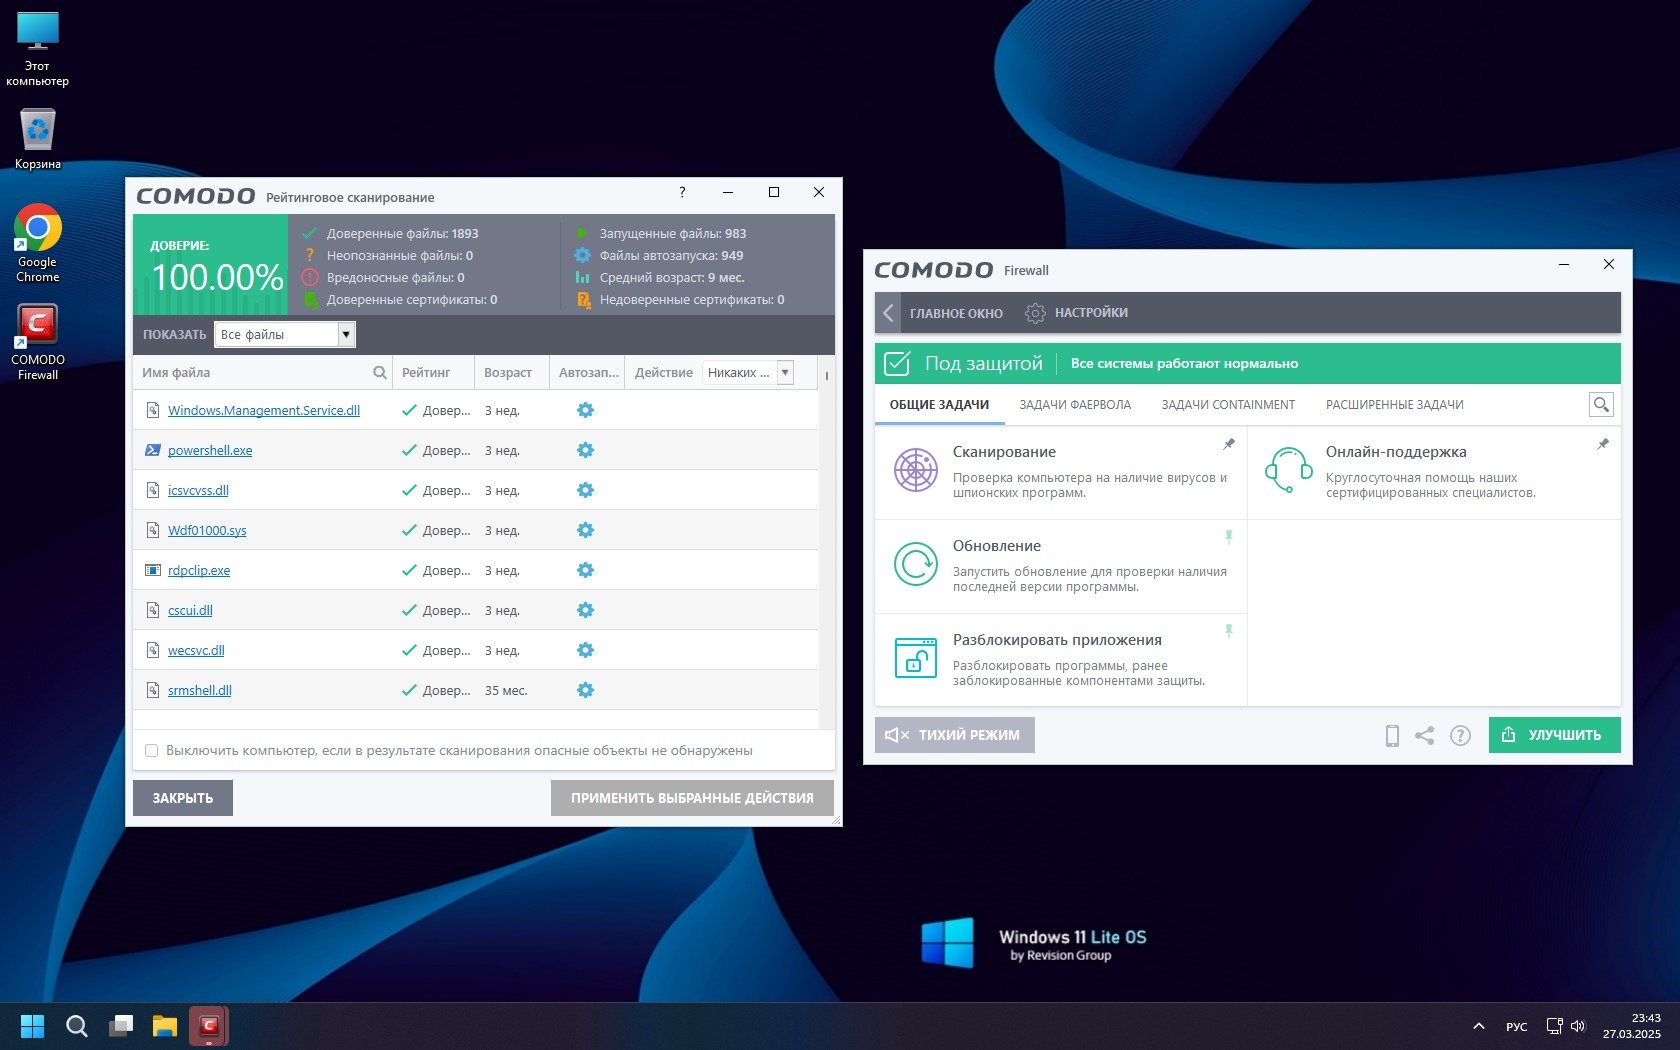Click the Scan radar icon
Viewport: 1680px width, 1050px height.
(915, 470)
